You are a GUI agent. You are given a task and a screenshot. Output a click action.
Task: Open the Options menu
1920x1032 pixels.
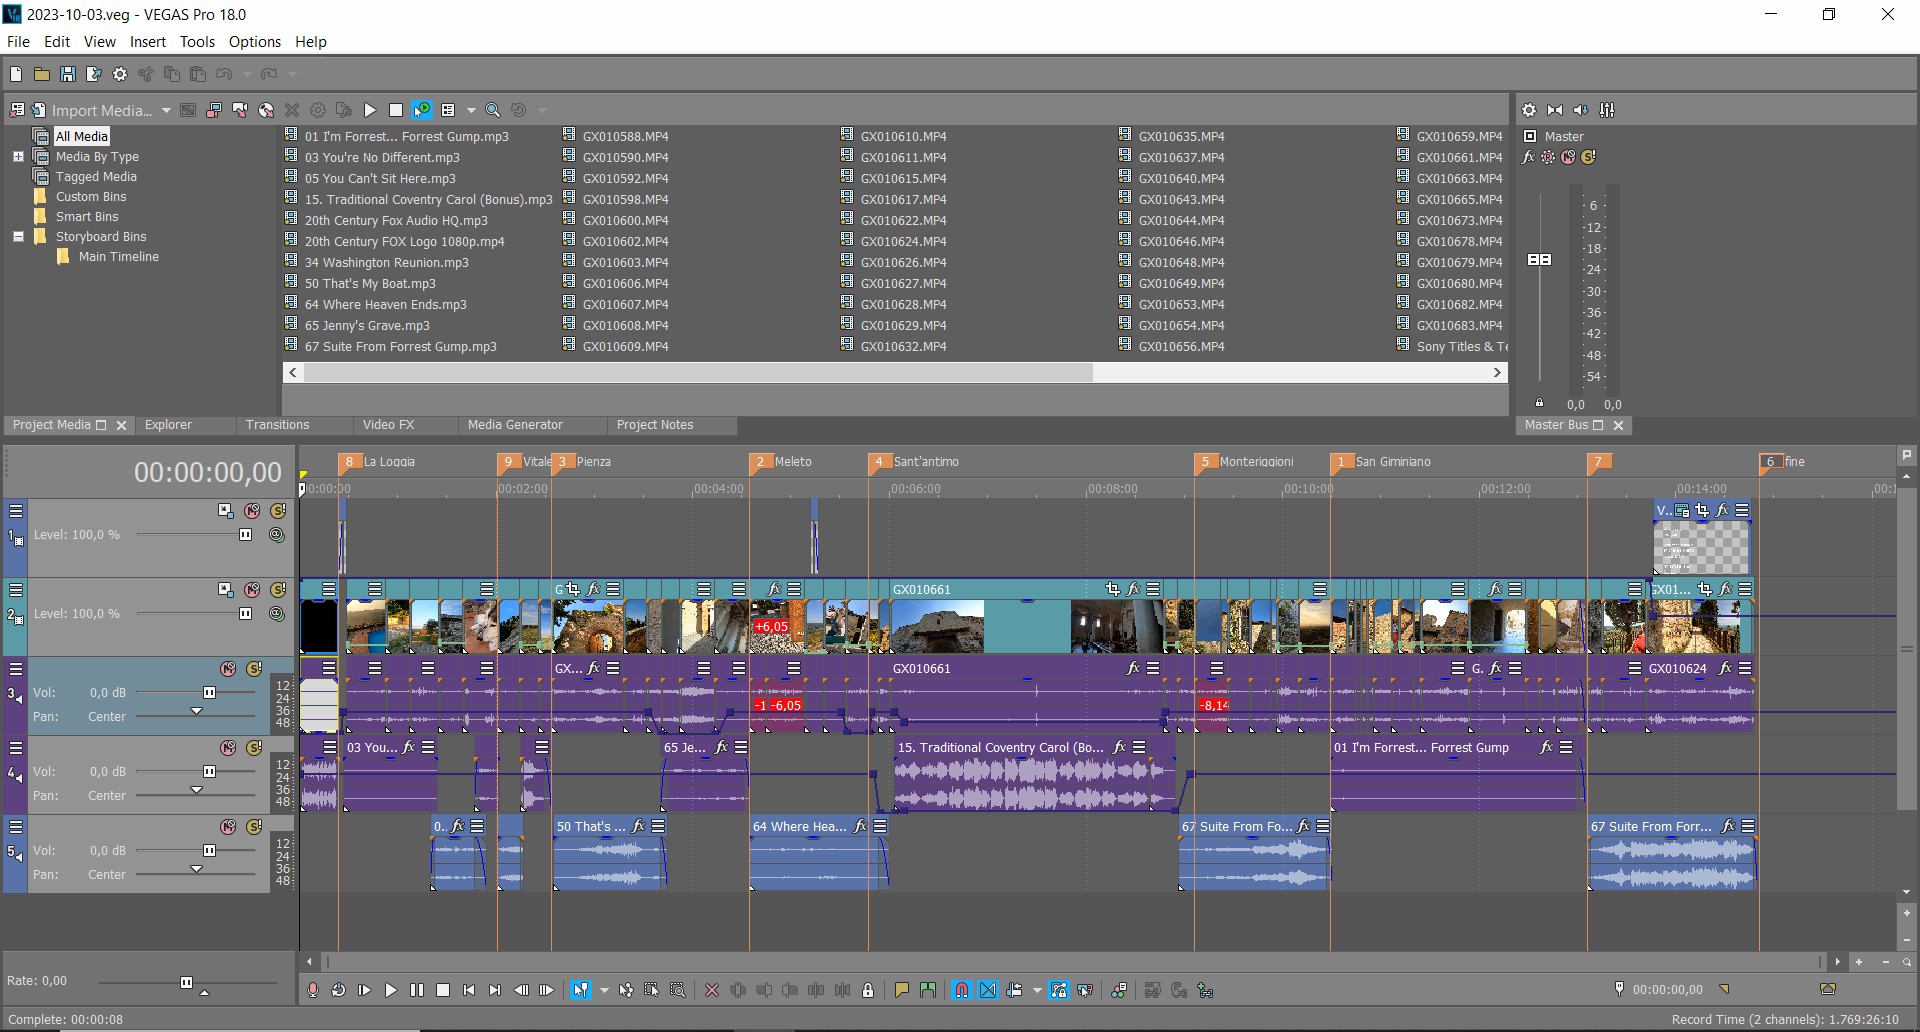coord(255,42)
